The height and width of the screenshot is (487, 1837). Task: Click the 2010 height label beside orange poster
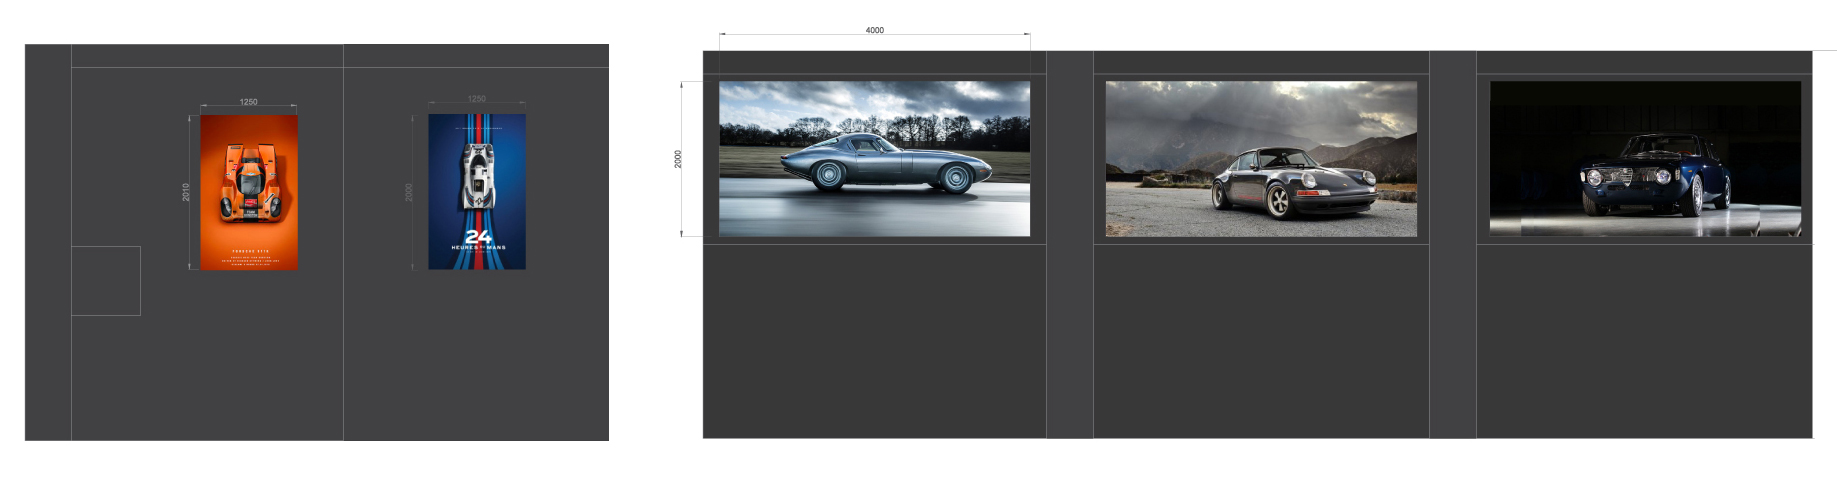point(186,192)
